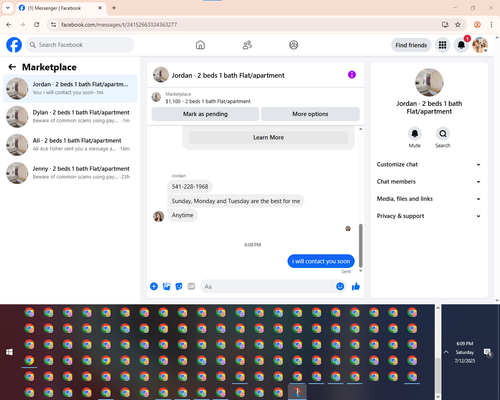Screen dimensions: 500x400
Task: Open the Windows action center icon
Action: (x=488, y=352)
